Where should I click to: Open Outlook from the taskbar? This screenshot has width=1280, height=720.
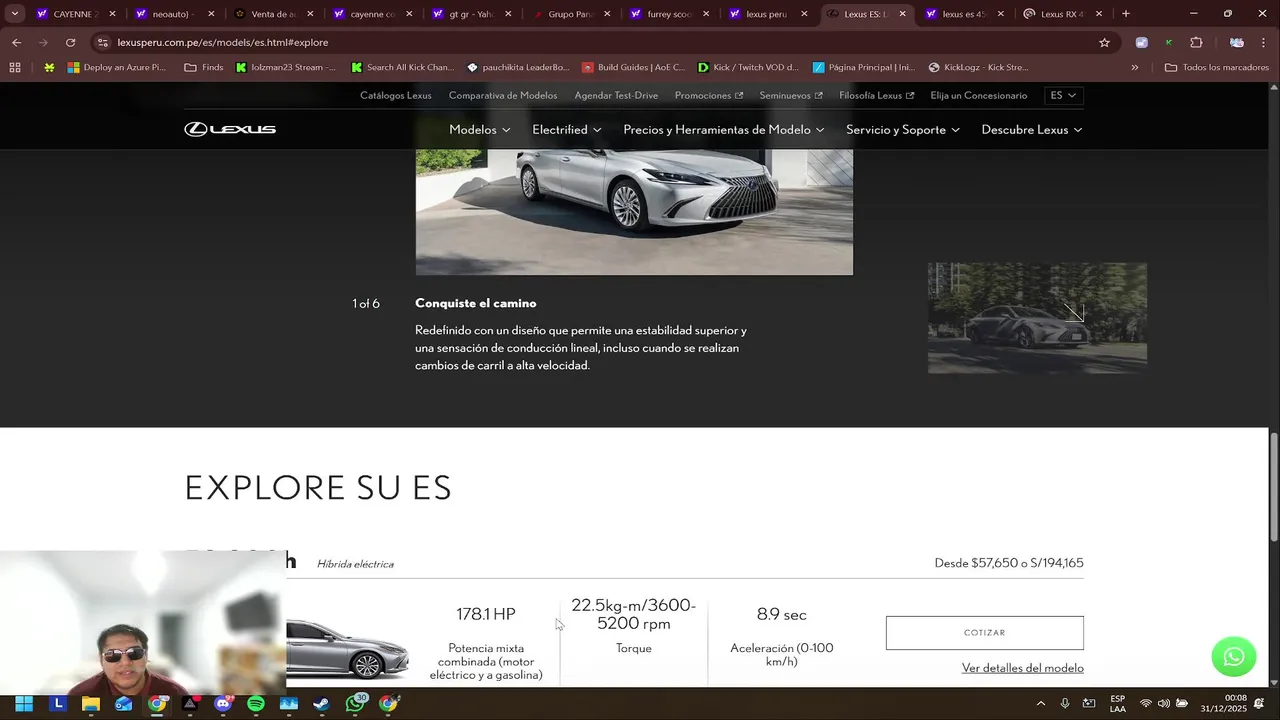pyautogui.click(x=124, y=704)
